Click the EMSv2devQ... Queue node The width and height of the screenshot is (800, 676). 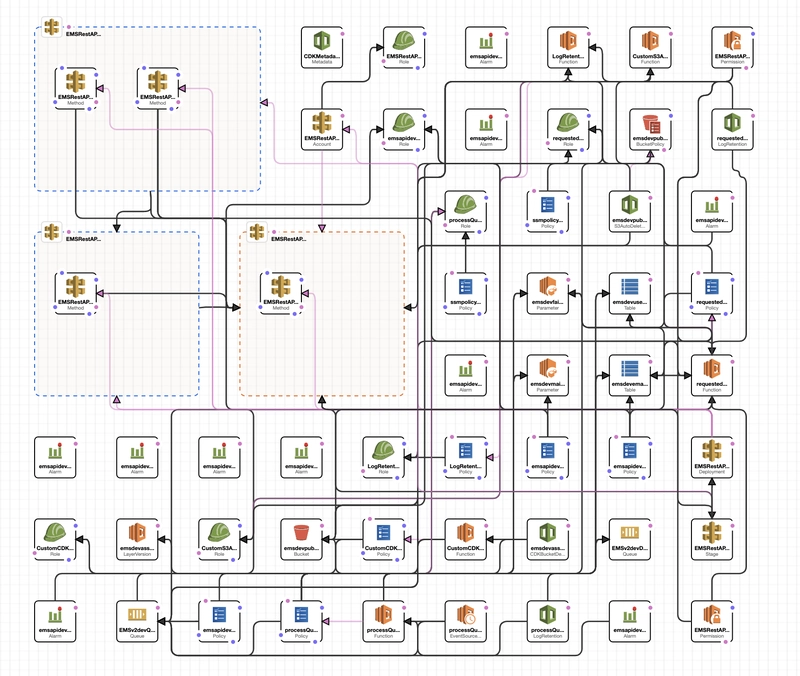137,621
